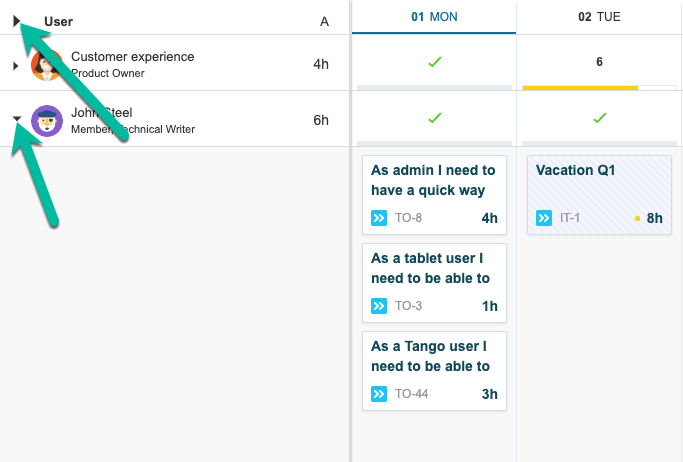Screen dimensions: 683x462
Task: Select the 02 TUE day tab
Action: coord(599,17)
